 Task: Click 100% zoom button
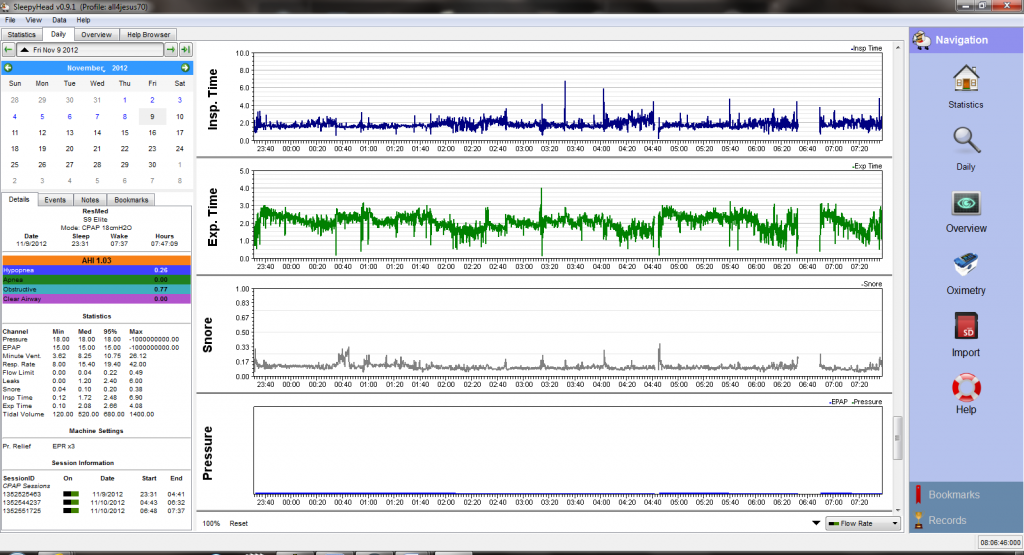[x=211, y=524]
